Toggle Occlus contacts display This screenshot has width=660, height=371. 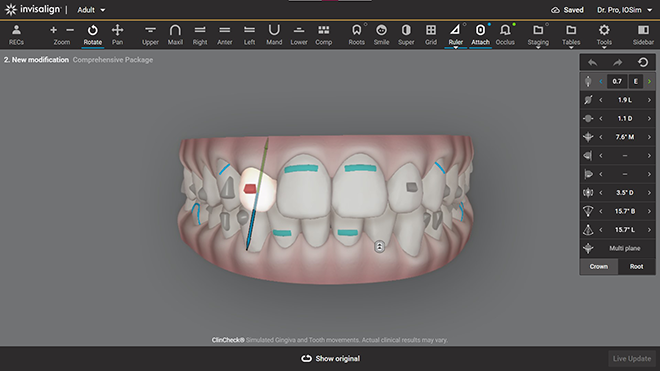pos(505,35)
